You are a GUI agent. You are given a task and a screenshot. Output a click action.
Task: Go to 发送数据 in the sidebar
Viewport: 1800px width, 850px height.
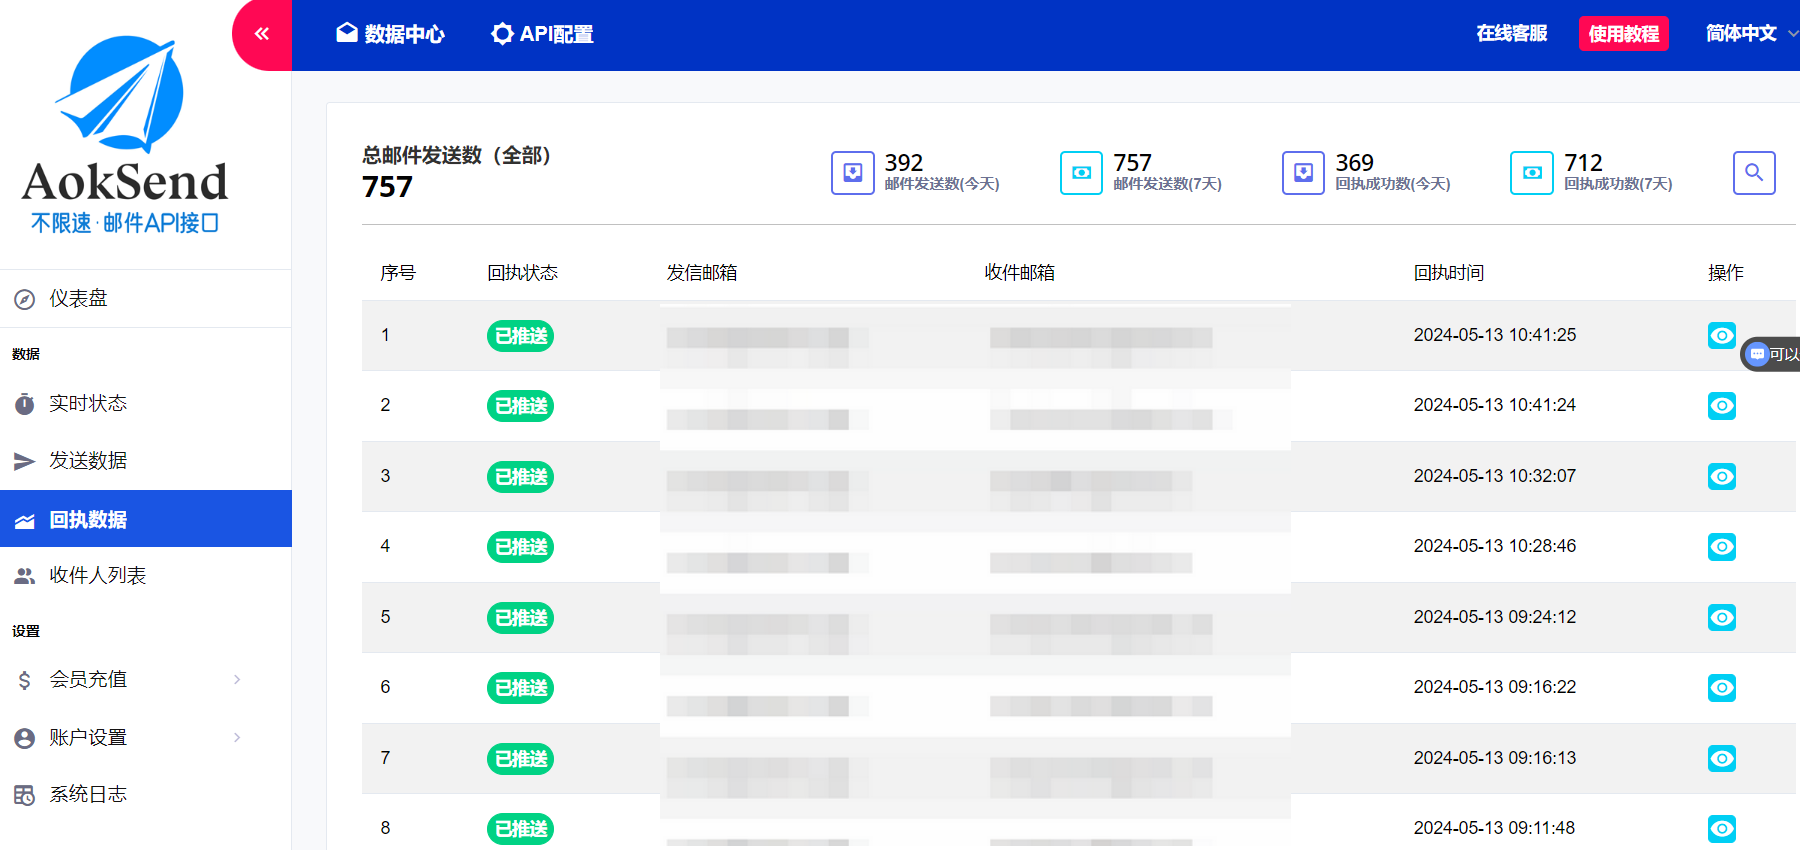[x=88, y=461]
